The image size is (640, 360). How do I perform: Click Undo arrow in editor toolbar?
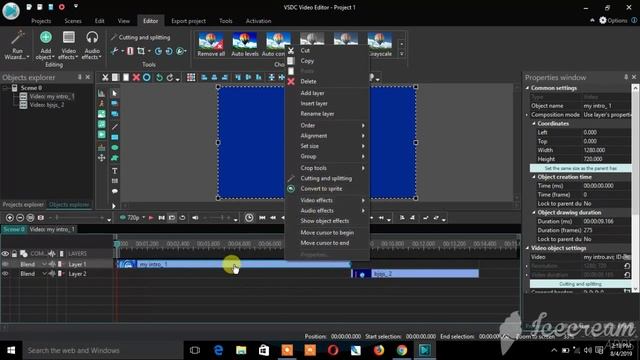pos(159,78)
